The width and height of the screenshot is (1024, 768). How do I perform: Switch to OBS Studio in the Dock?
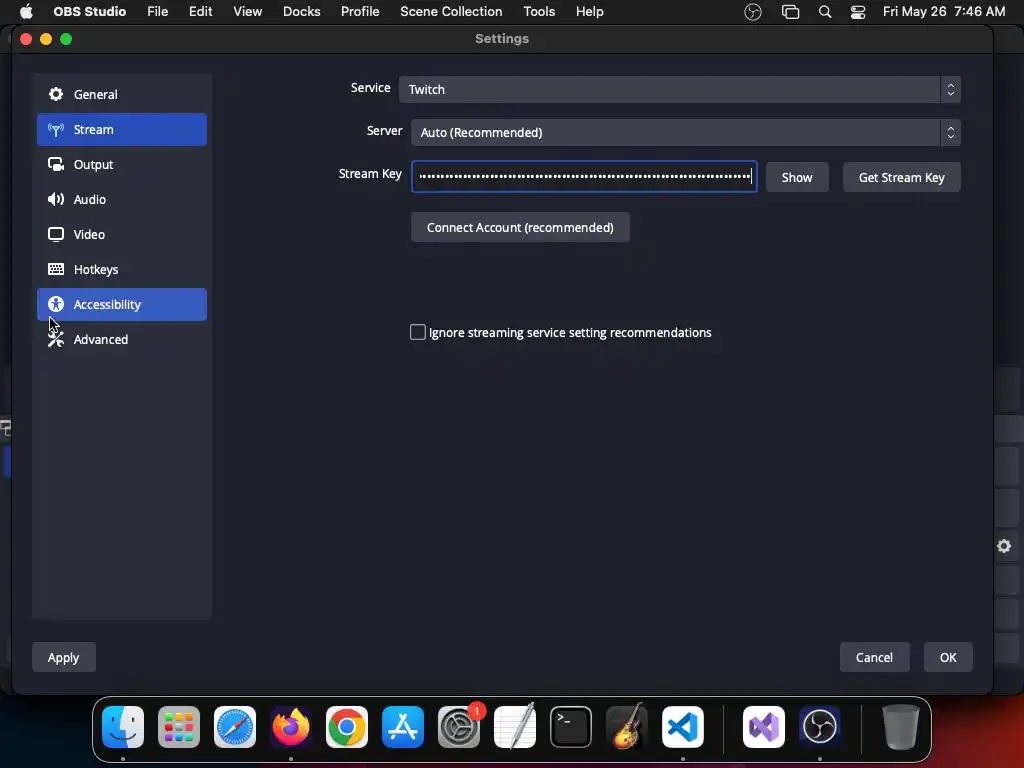[x=820, y=727]
